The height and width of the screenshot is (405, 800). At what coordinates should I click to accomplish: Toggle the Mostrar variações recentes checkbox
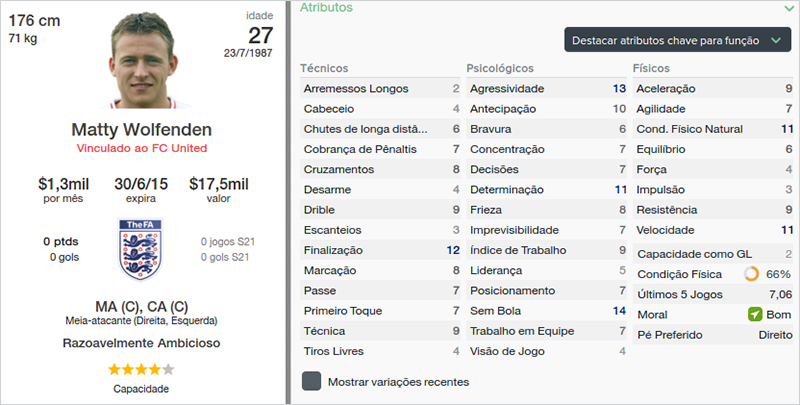click(x=312, y=381)
